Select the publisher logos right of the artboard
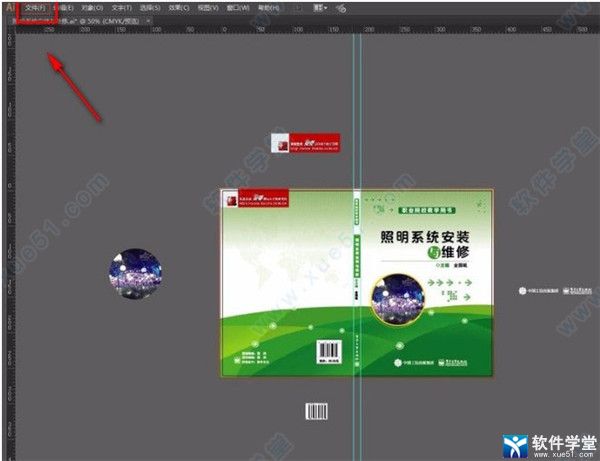 pyautogui.click(x=555, y=291)
